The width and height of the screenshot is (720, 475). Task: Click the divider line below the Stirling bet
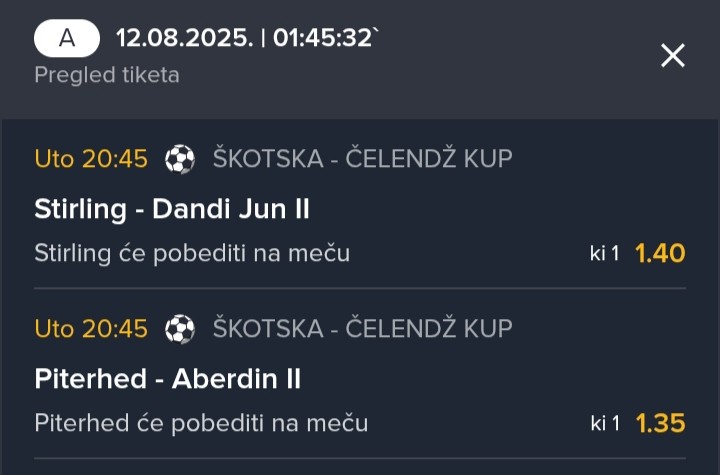click(x=360, y=288)
